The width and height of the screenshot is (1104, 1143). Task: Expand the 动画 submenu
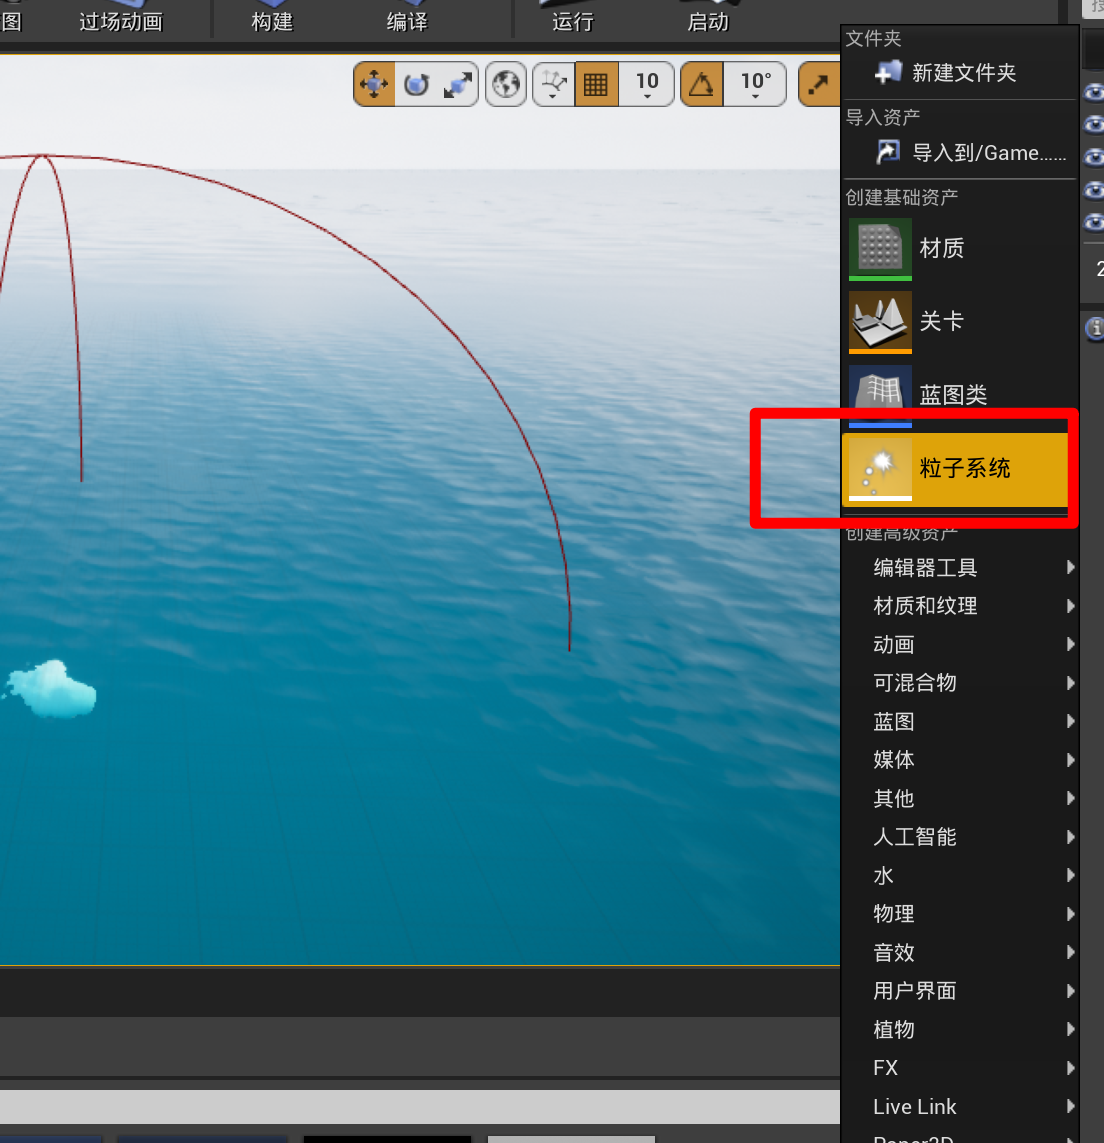(x=960, y=644)
